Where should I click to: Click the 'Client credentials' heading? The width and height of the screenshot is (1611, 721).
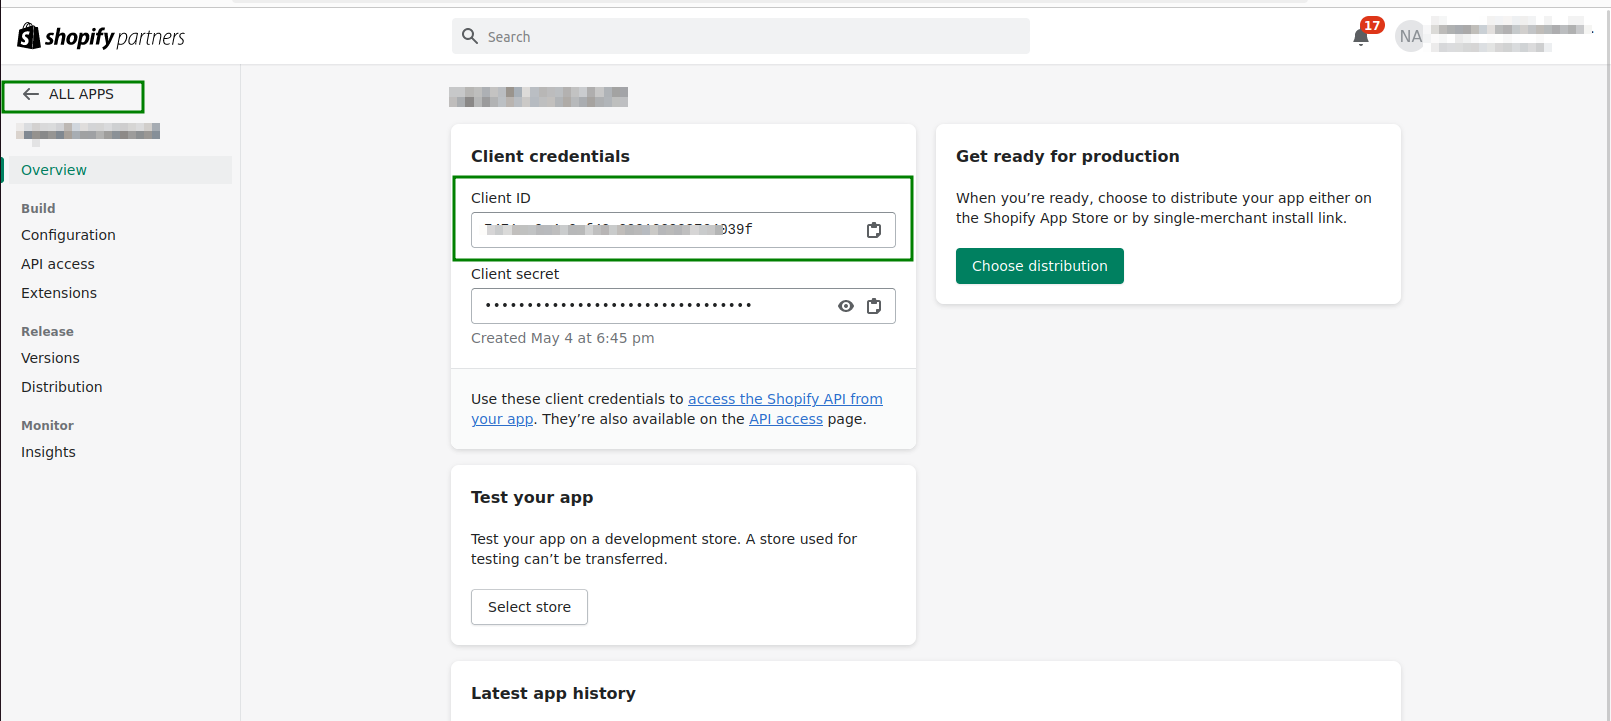coord(550,156)
